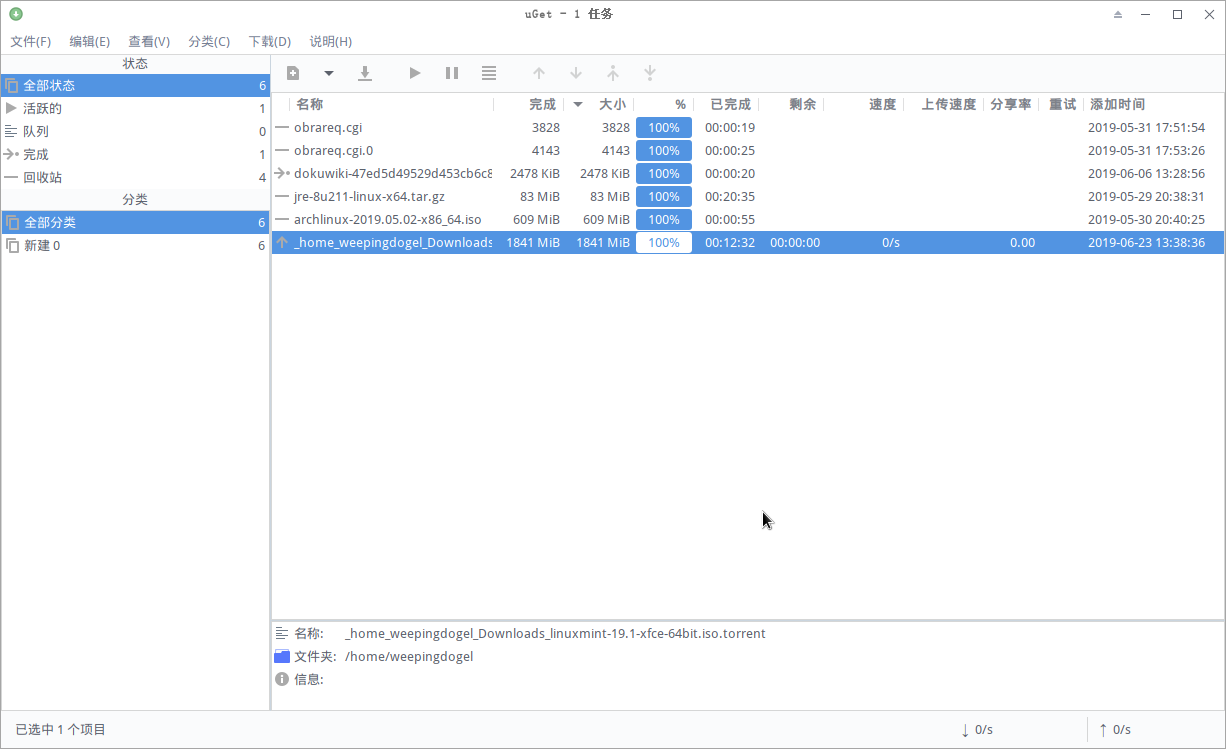This screenshot has height=749, width=1226.
Task: Start the selected download with the play icon
Action: click(414, 72)
